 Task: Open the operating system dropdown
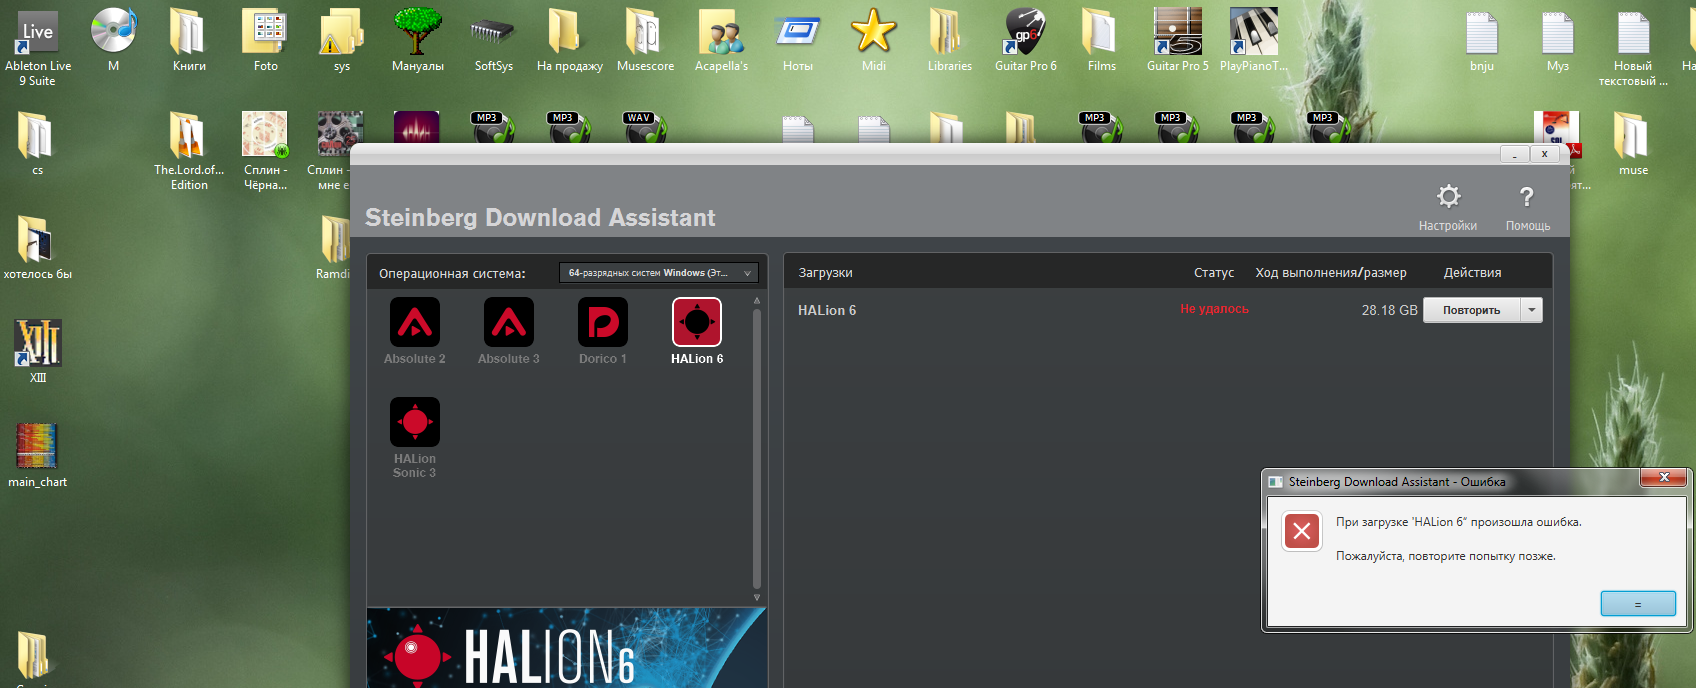[659, 273]
